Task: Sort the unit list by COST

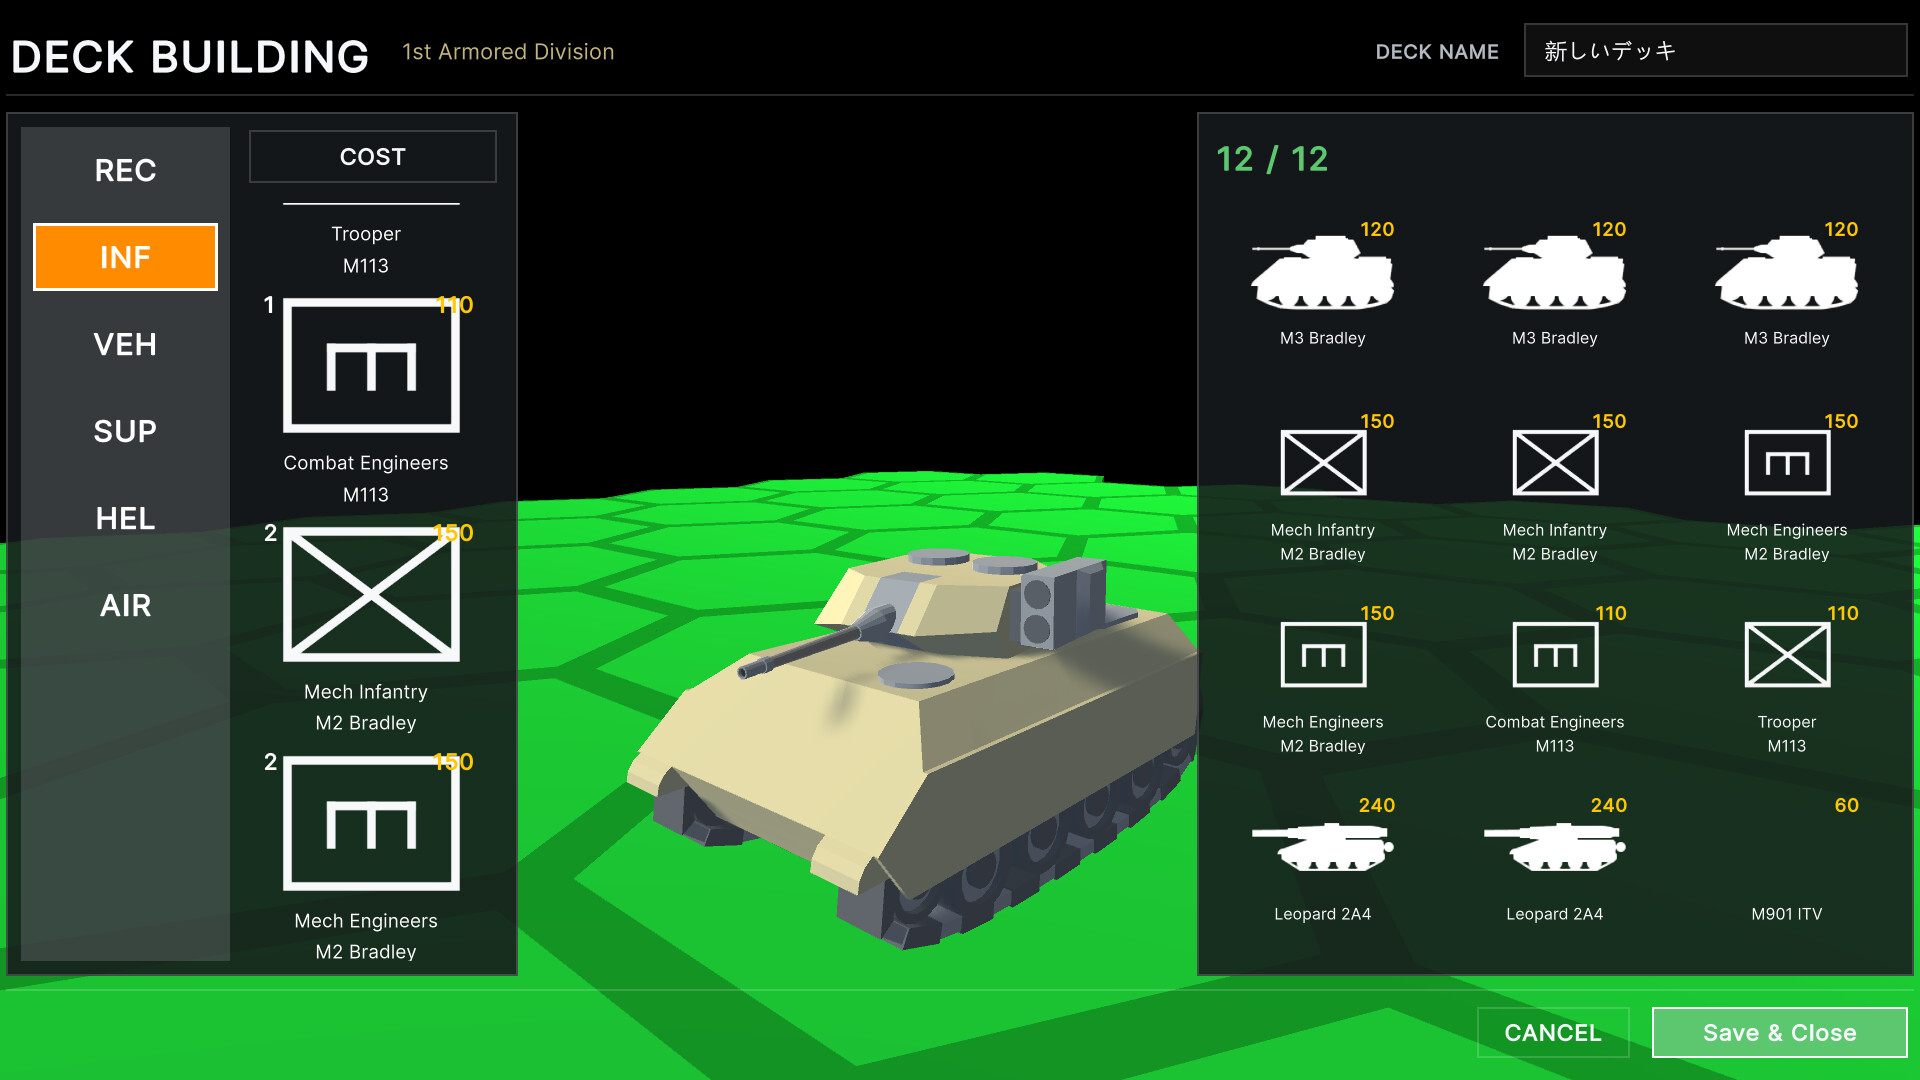Action: (x=372, y=157)
